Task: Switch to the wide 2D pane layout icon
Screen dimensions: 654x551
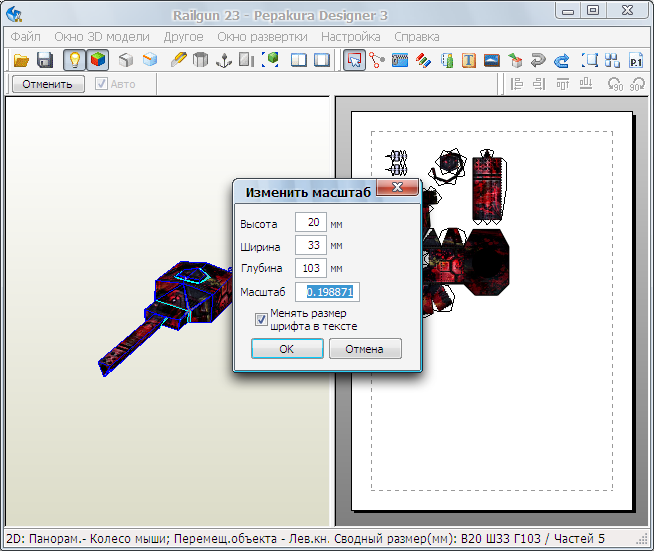Action: 322,60
